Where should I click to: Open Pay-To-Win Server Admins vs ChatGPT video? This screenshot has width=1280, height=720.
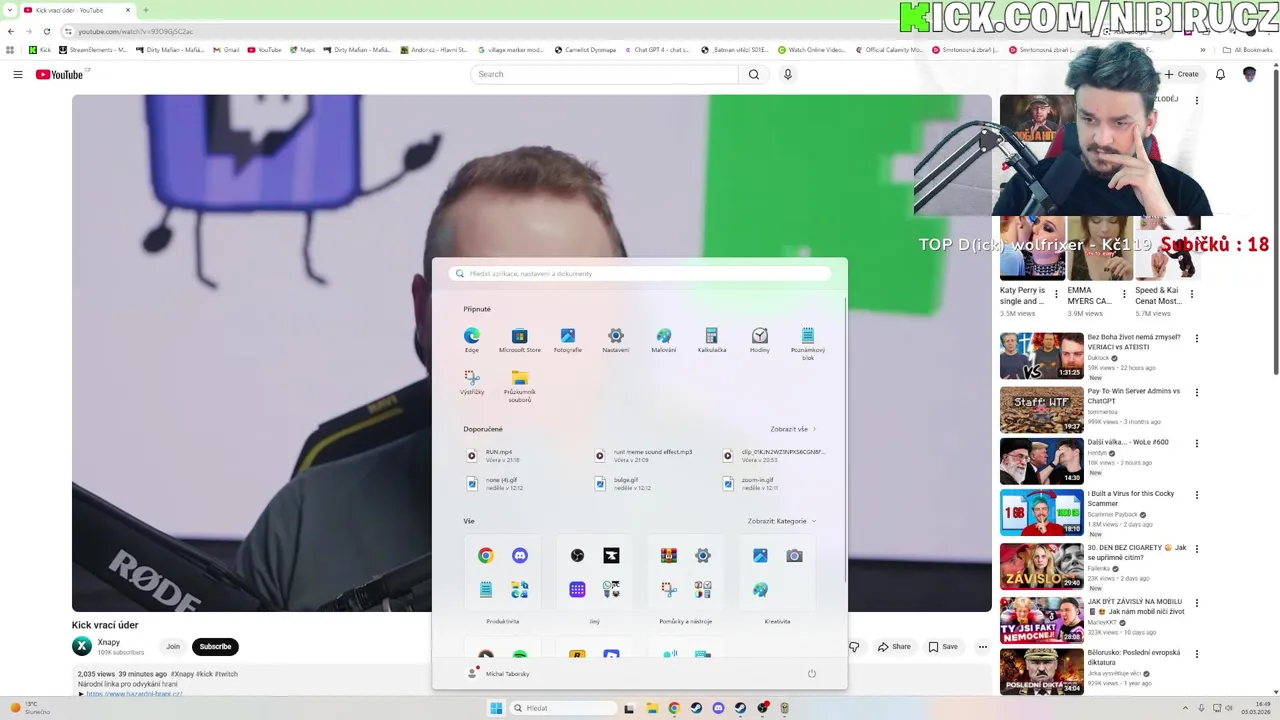click(1042, 409)
